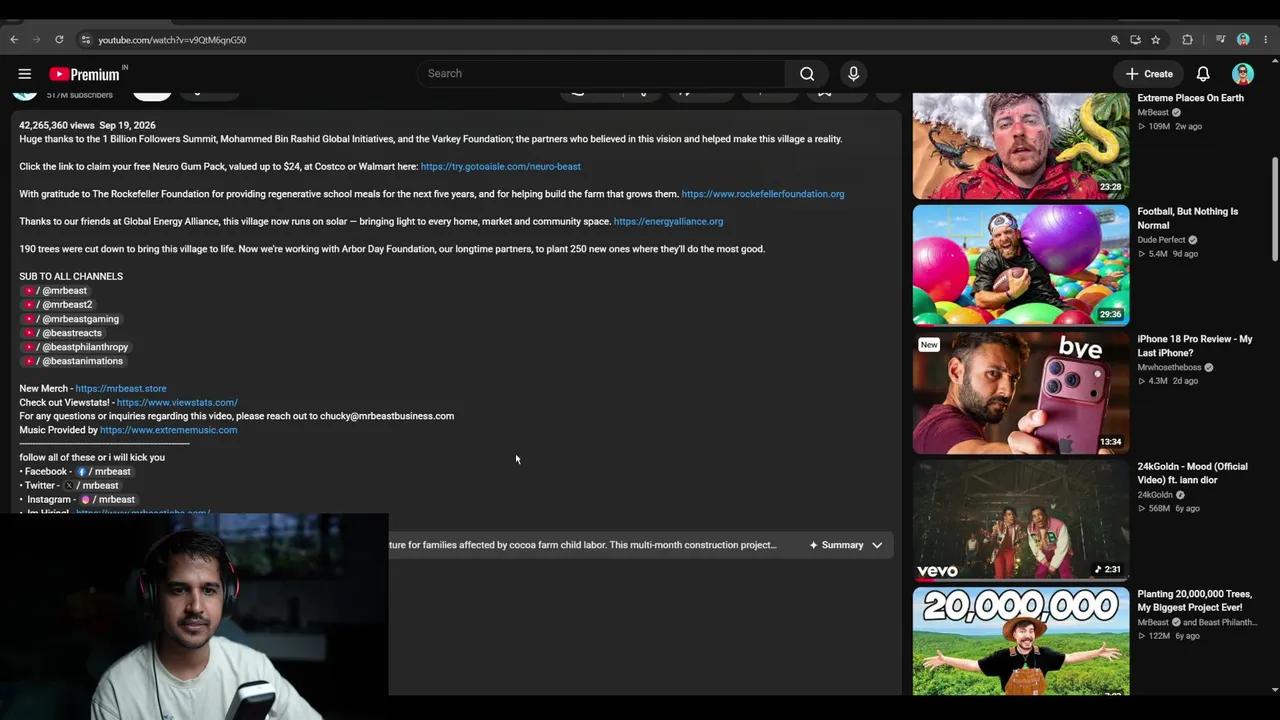The width and height of the screenshot is (1280, 720).
Task: Click the 'SUB TO ALL CHANNELS' text
Action: click(x=71, y=277)
